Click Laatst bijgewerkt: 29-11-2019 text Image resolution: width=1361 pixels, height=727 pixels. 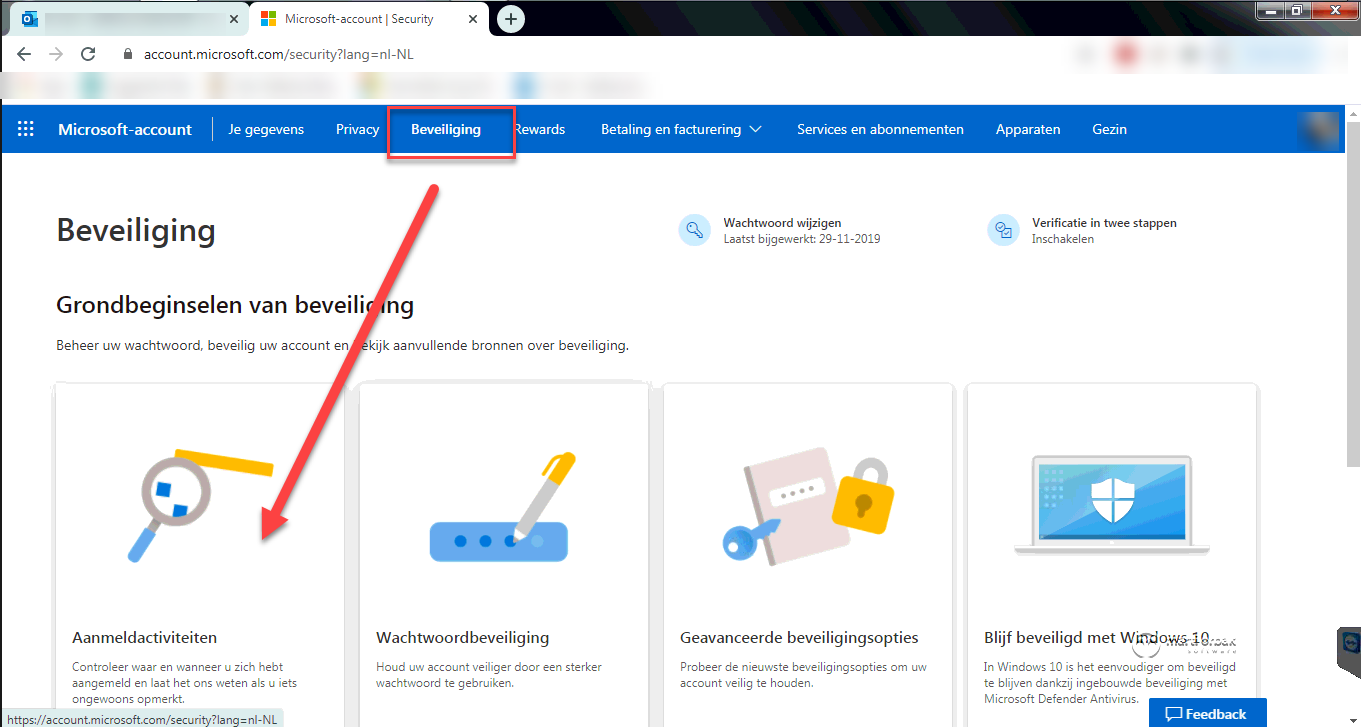(x=802, y=239)
